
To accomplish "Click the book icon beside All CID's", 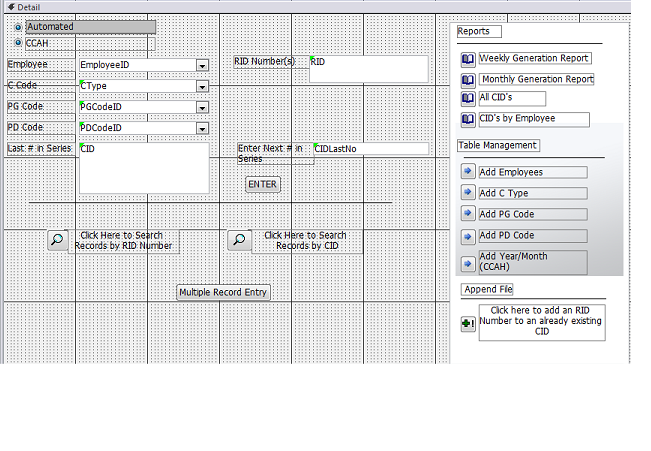I will coord(468,99).
